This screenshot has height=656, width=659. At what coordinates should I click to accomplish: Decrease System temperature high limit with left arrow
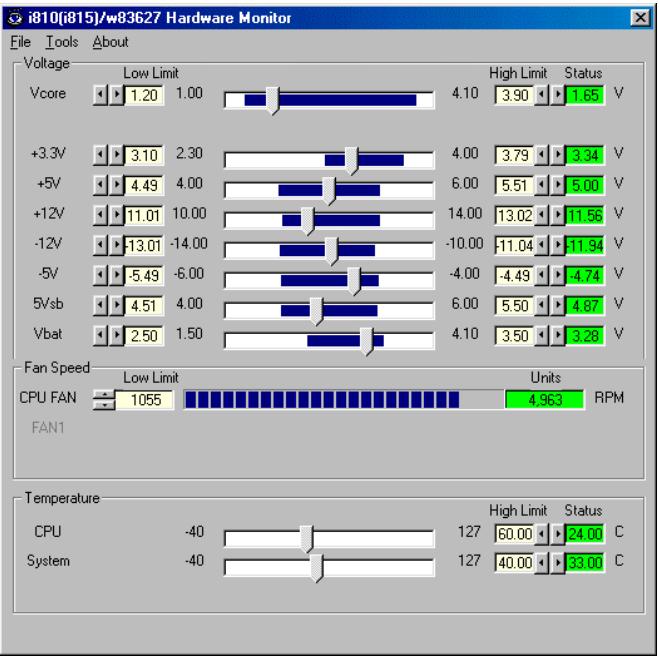pyautogui.click(x=542, y=562)
